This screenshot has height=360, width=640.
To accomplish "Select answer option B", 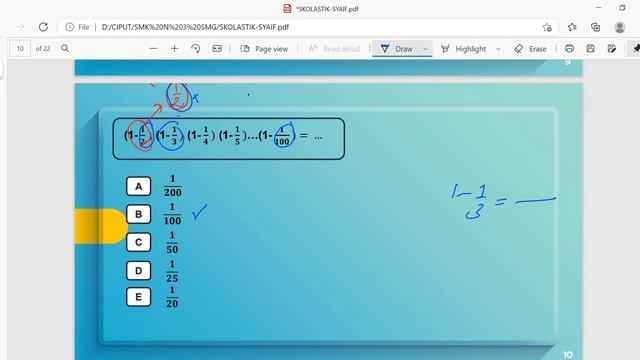I will [138, 214].
